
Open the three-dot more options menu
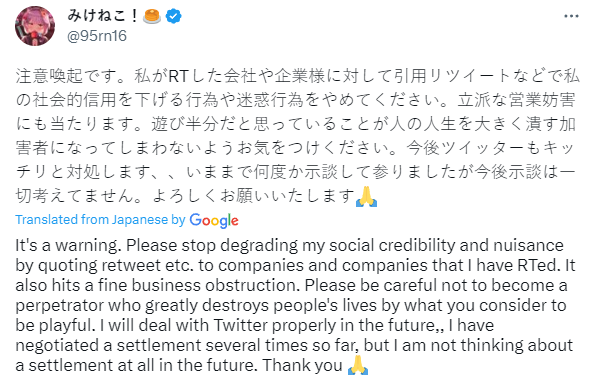click(571, 16)
